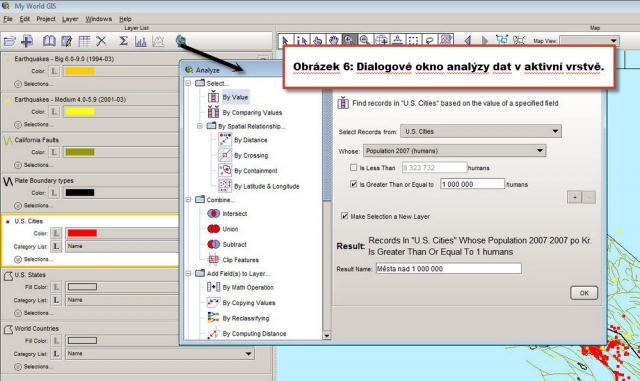Pick the Union combine operation
This screenshot has height=381, width=640.
pos(213,229)
